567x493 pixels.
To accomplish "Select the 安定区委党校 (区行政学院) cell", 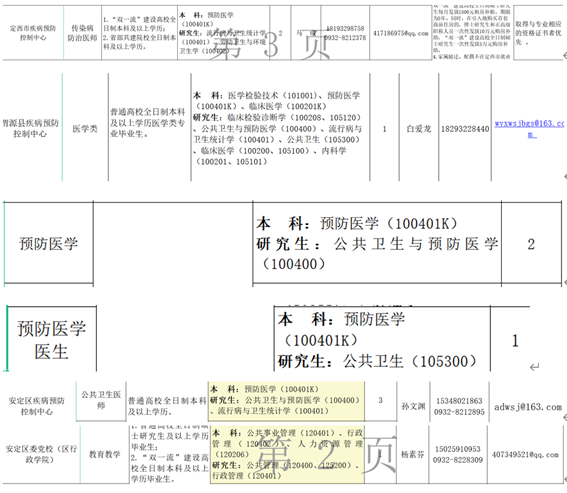I will (41, 454).
